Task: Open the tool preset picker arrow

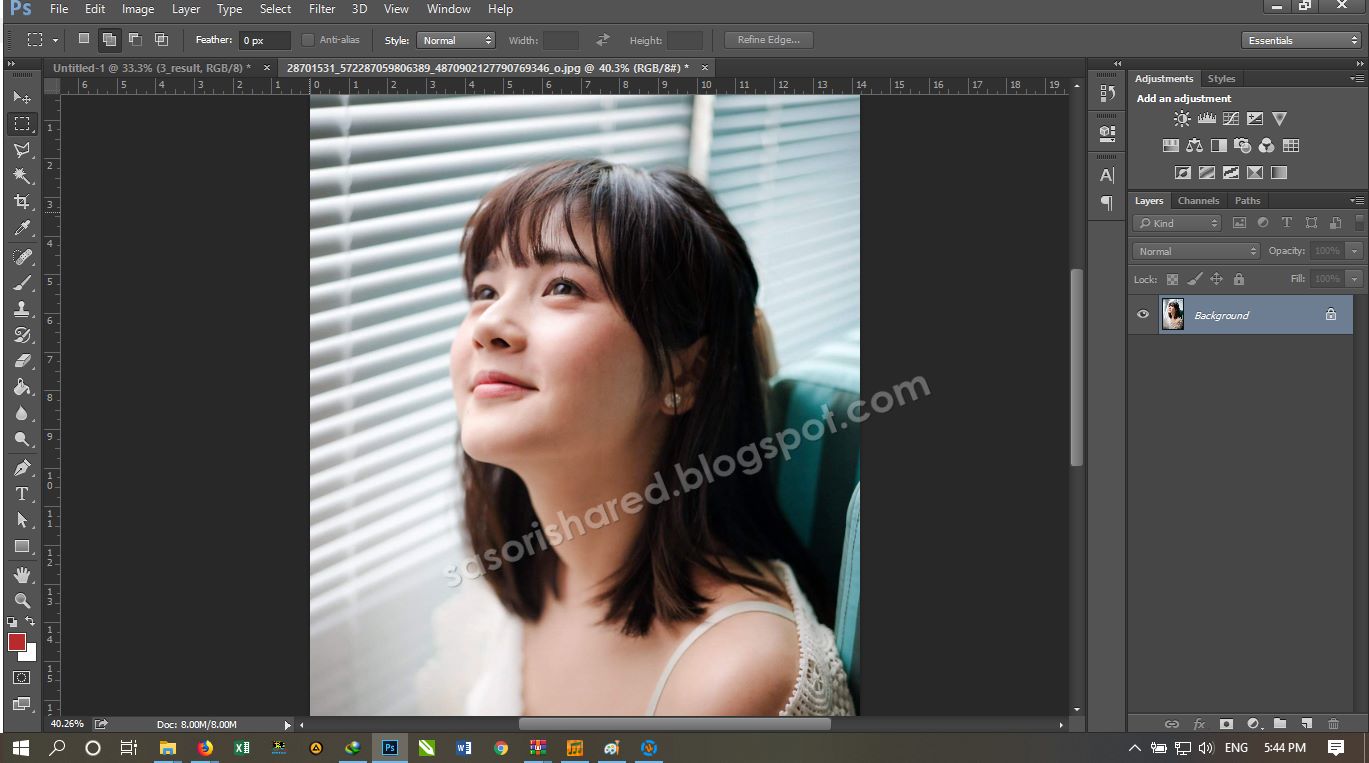Action: click(55, 41)
